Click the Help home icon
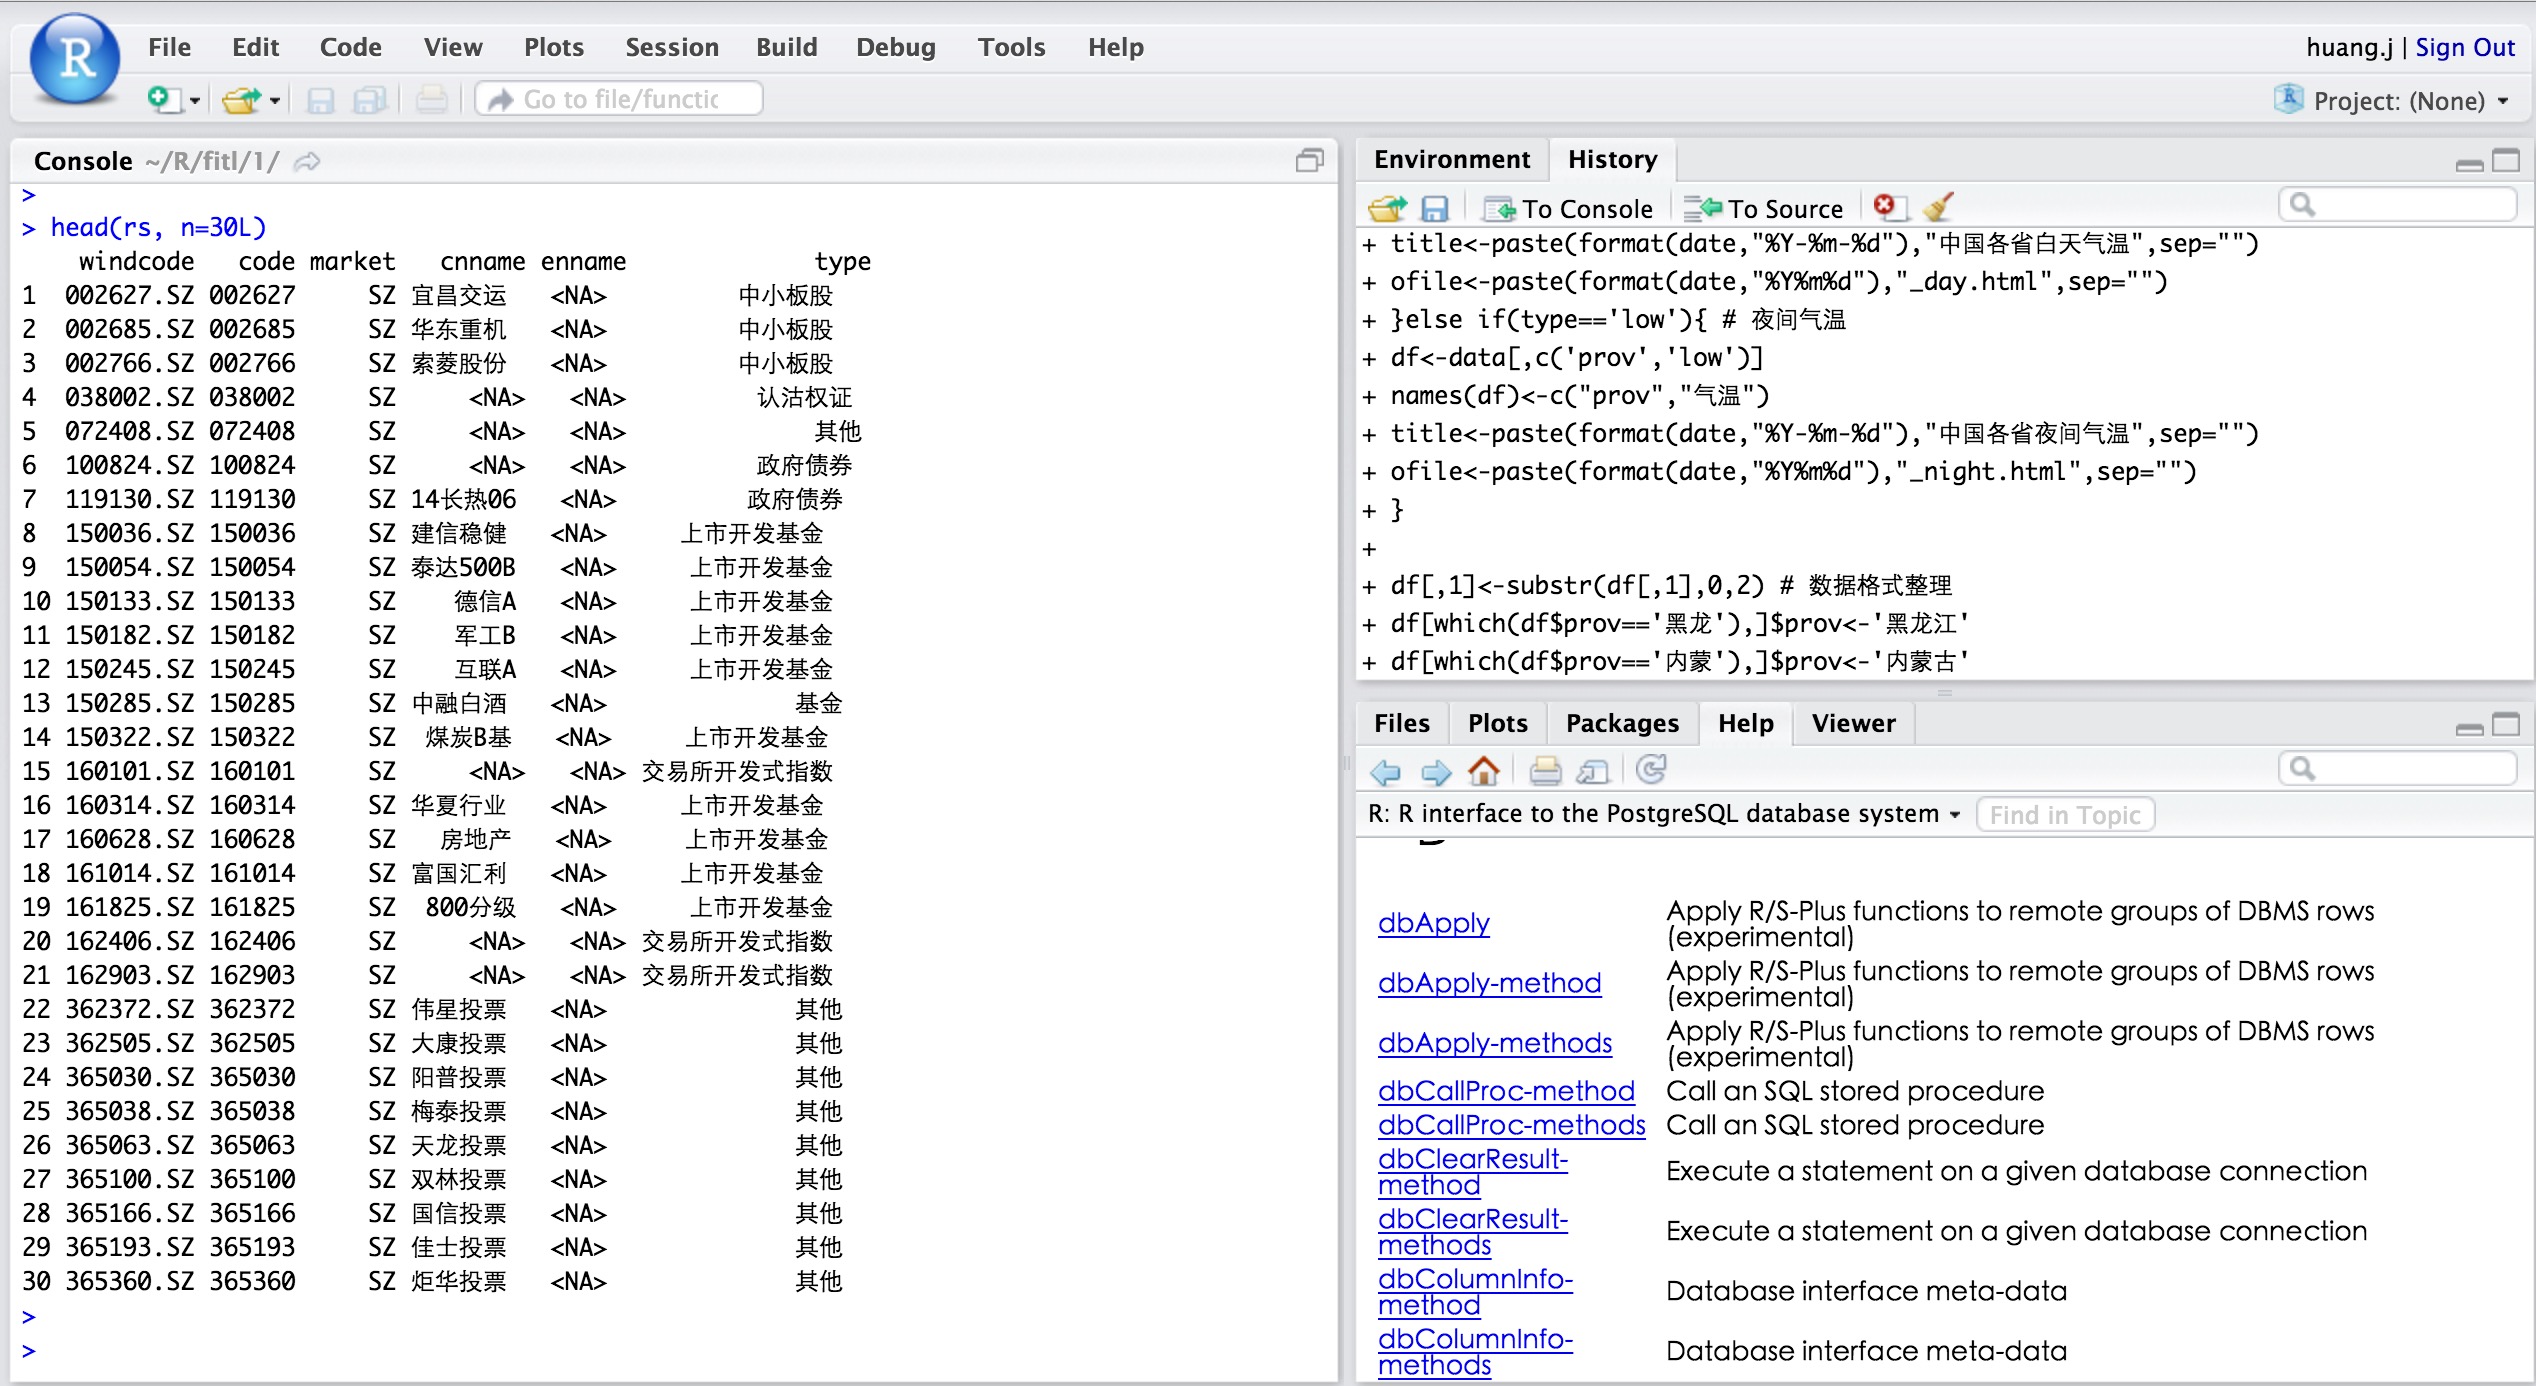This screenshot has width=2536, height=1386. click(1484, 770)
